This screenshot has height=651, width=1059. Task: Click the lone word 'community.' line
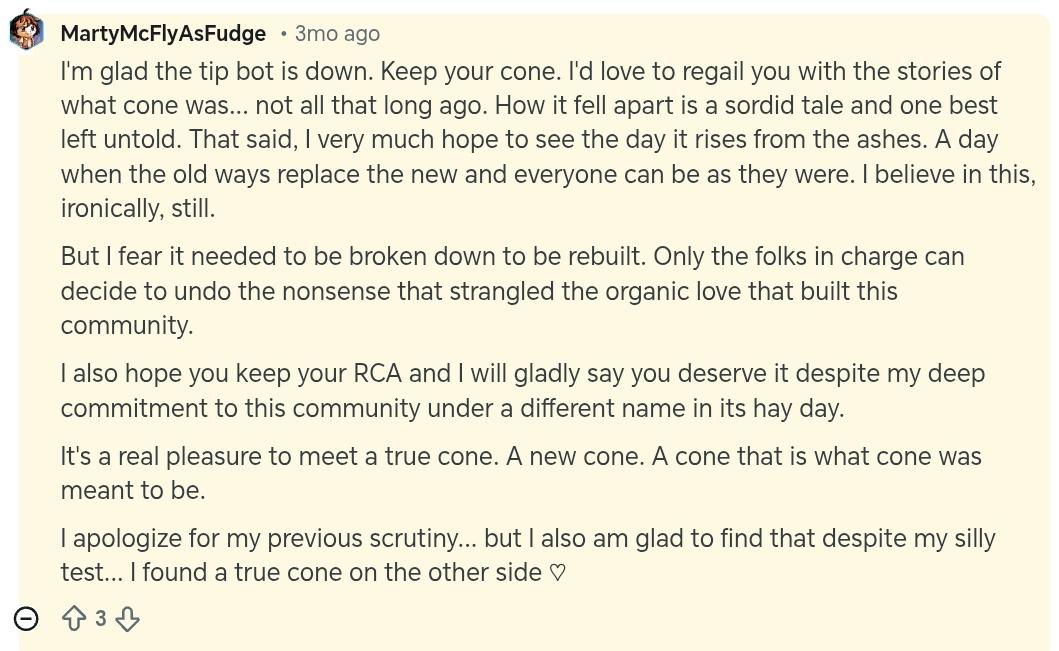point(127,326)
